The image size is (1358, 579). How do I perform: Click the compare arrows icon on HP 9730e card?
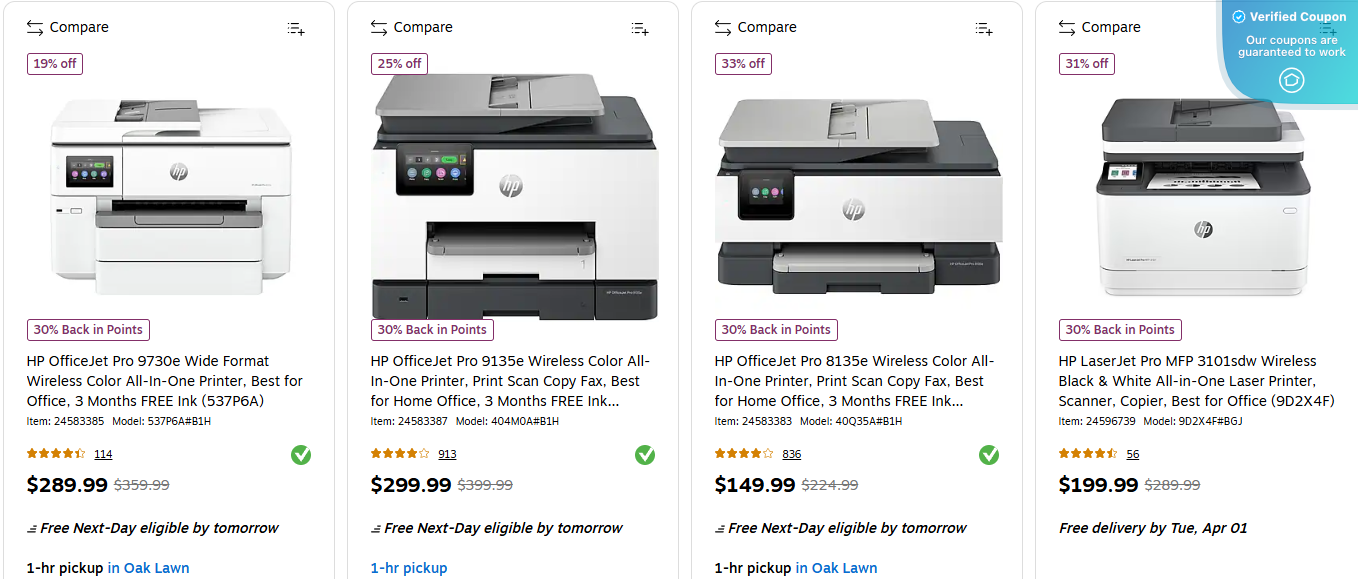[x=33, y=27]
